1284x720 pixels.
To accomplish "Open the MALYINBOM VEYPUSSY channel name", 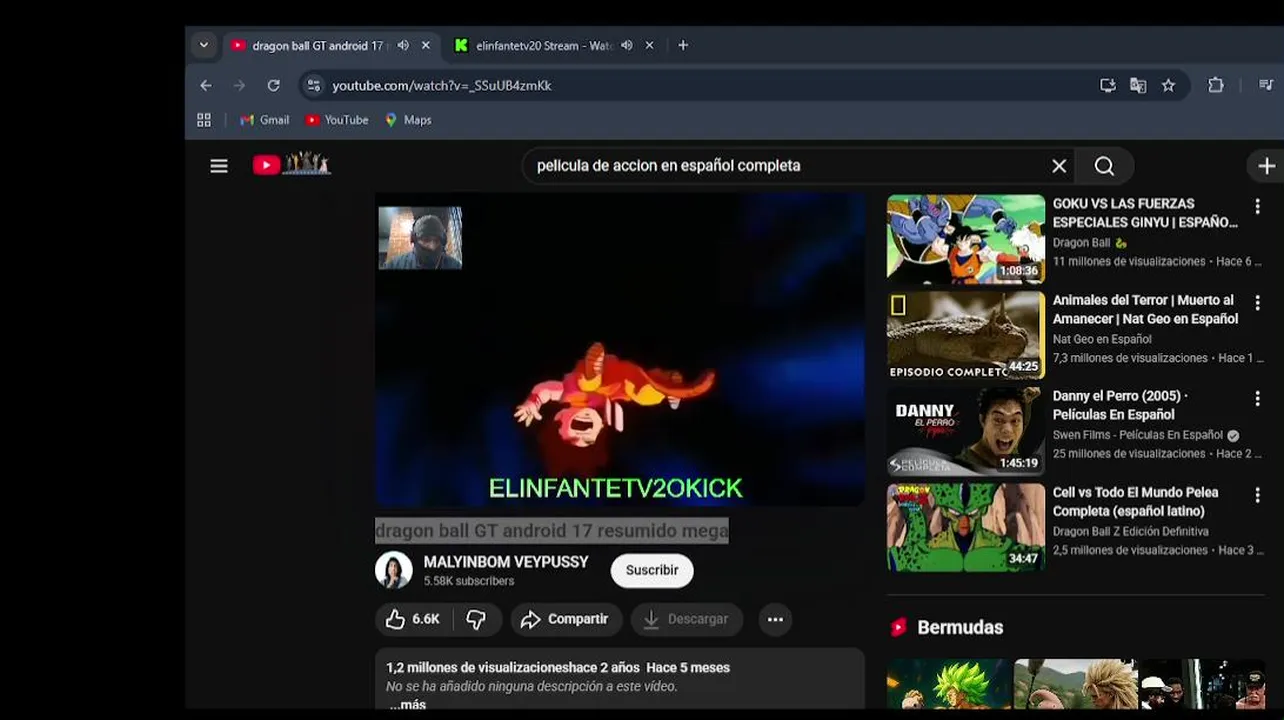I will tap(506, 562).
